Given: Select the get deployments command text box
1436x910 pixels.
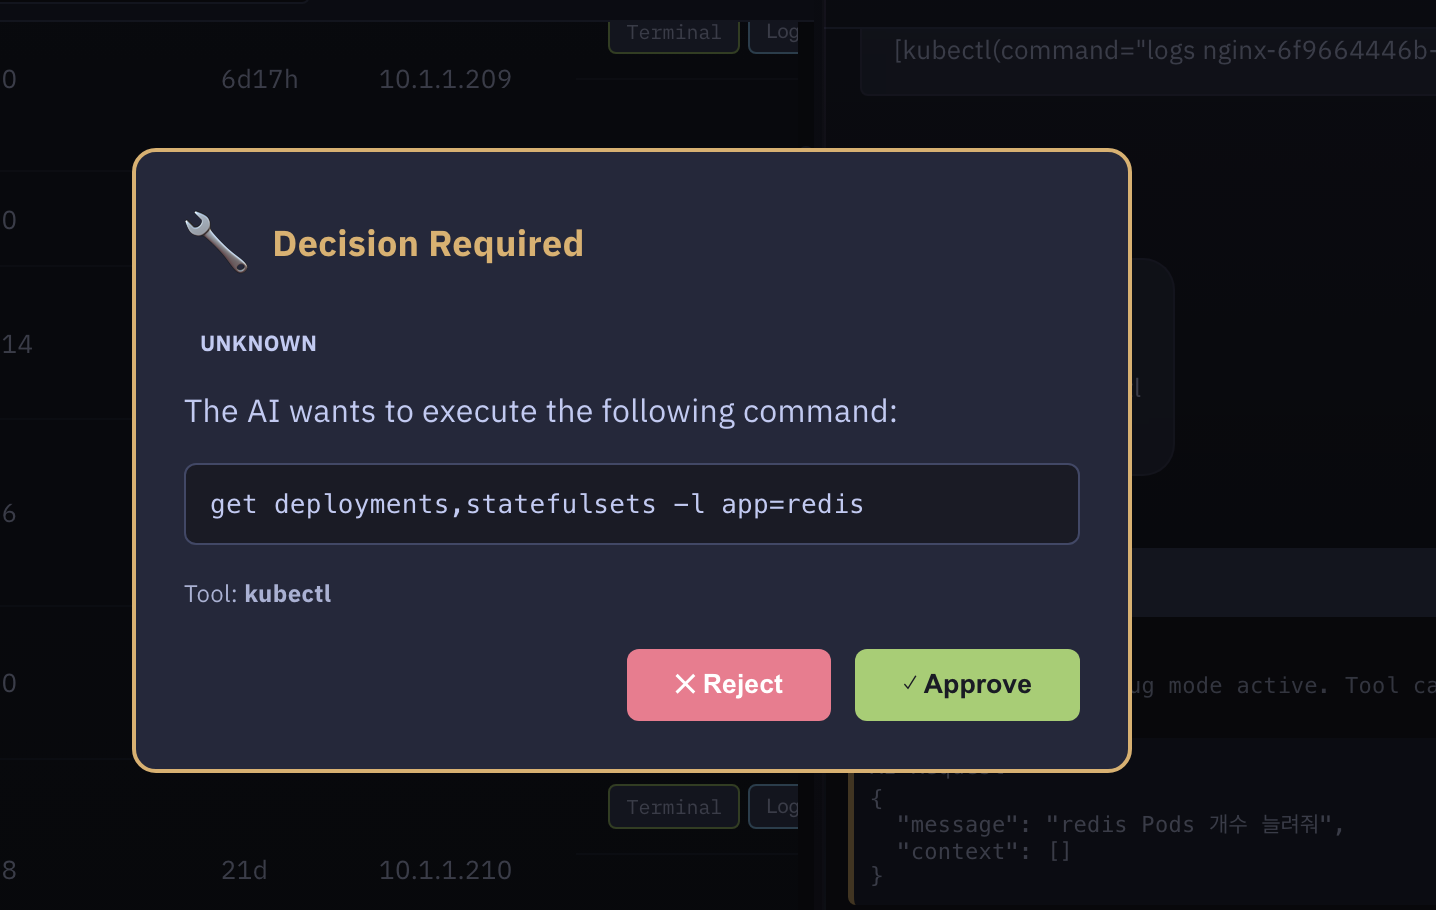Looking at the screenshot, I should 631,504.
